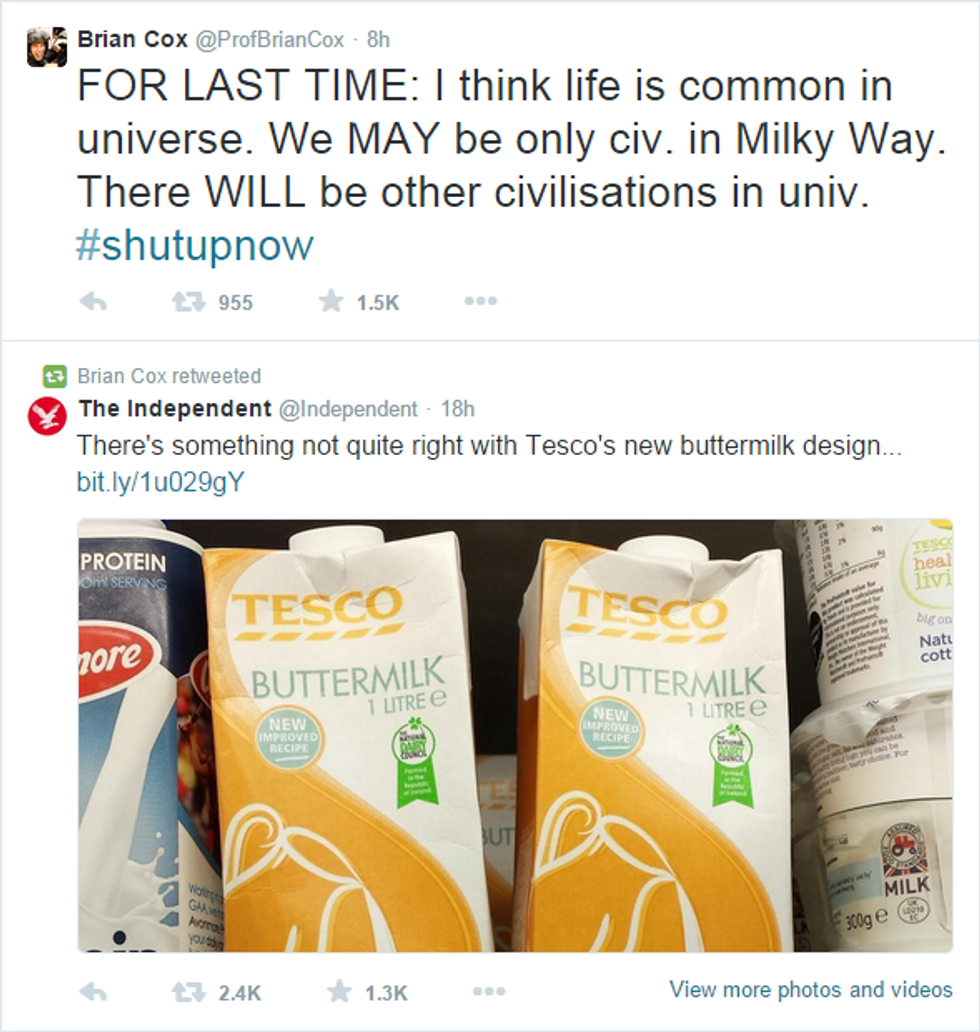Open more options on Brian Cox's tweet
Viewport: 980px width, 1032px height.
pos(480,302)
